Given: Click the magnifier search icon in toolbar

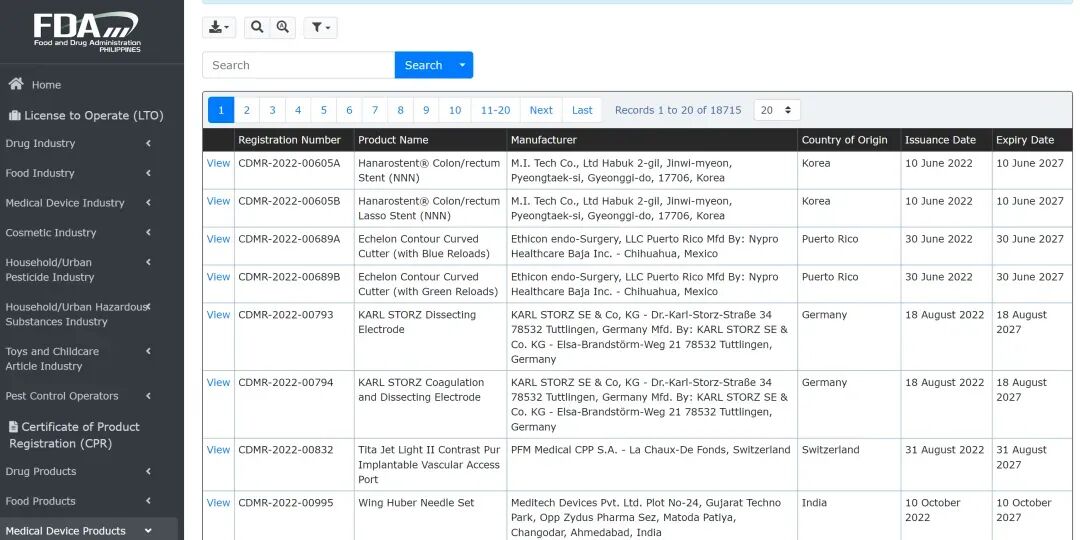Looking at the screenshot, I should (x=257, y=28).
